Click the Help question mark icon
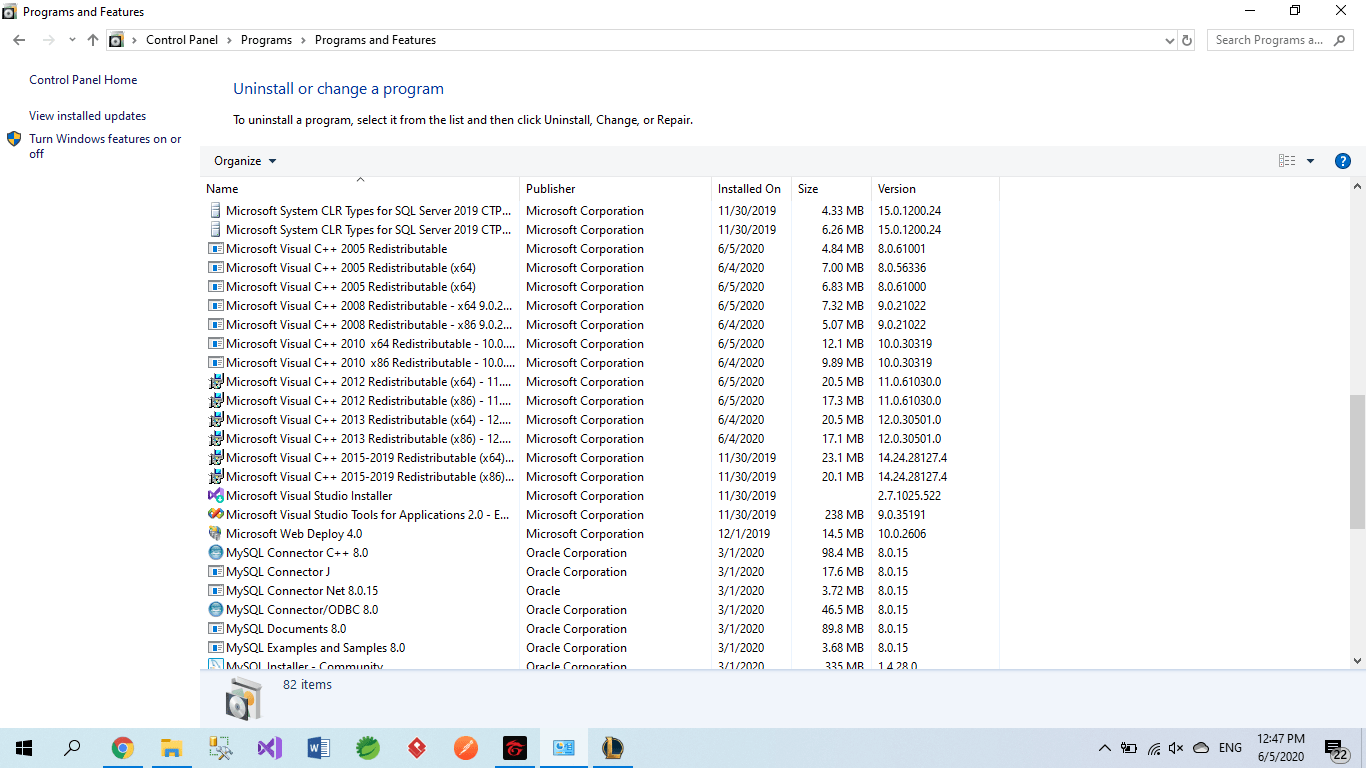This screenshot has width=1366, height=768. pos(1343,161)
